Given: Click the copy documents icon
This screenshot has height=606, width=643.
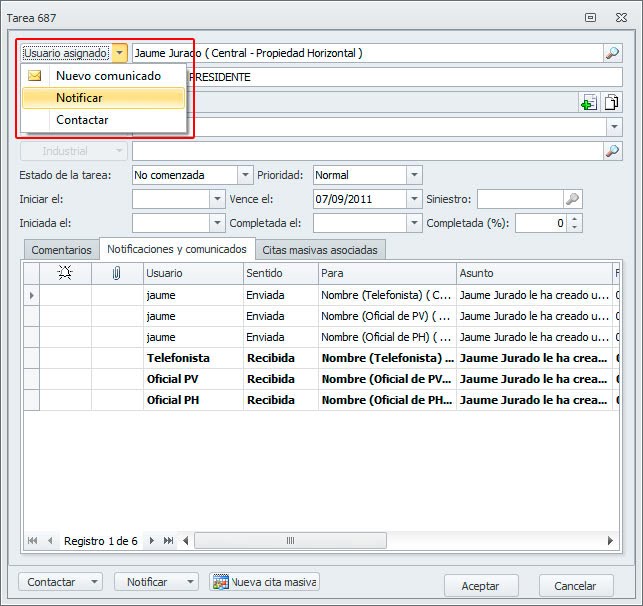Looking at the screenshot, I should 611,102.
